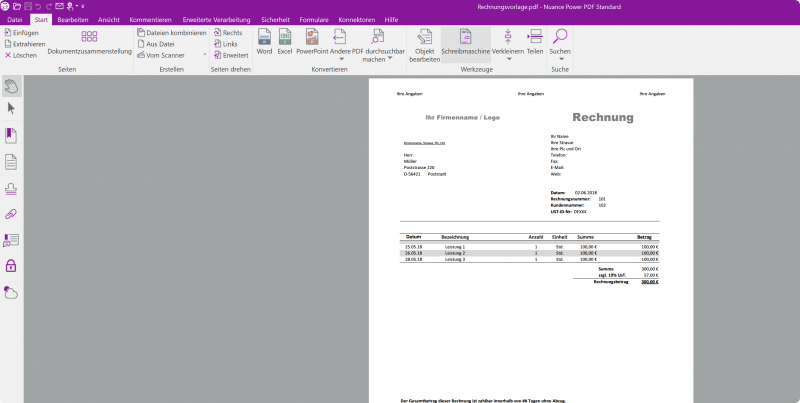
Task: Click the Andere conversion icon
Action: 340,37
